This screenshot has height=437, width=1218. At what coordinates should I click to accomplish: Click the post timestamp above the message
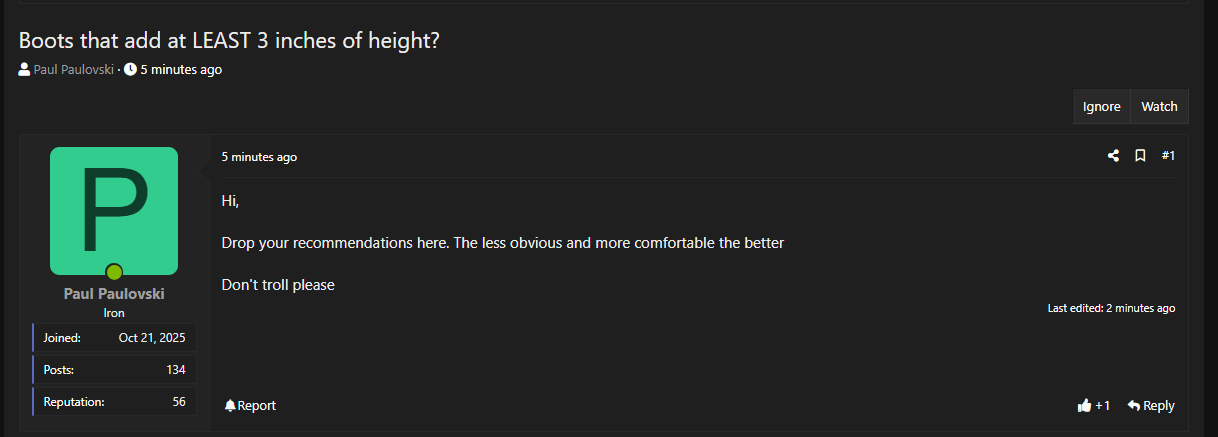(259, 157)
